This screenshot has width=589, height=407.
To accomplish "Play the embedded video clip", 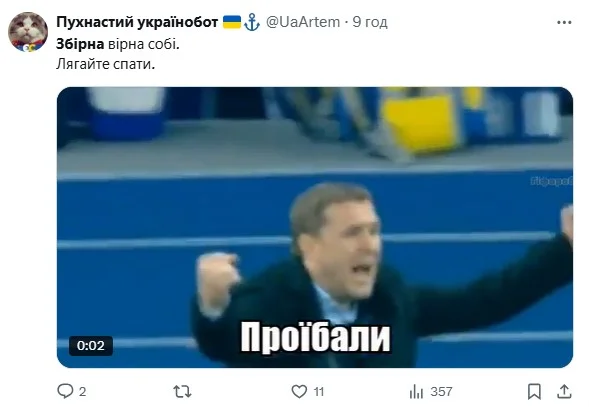I will [315, 227].
